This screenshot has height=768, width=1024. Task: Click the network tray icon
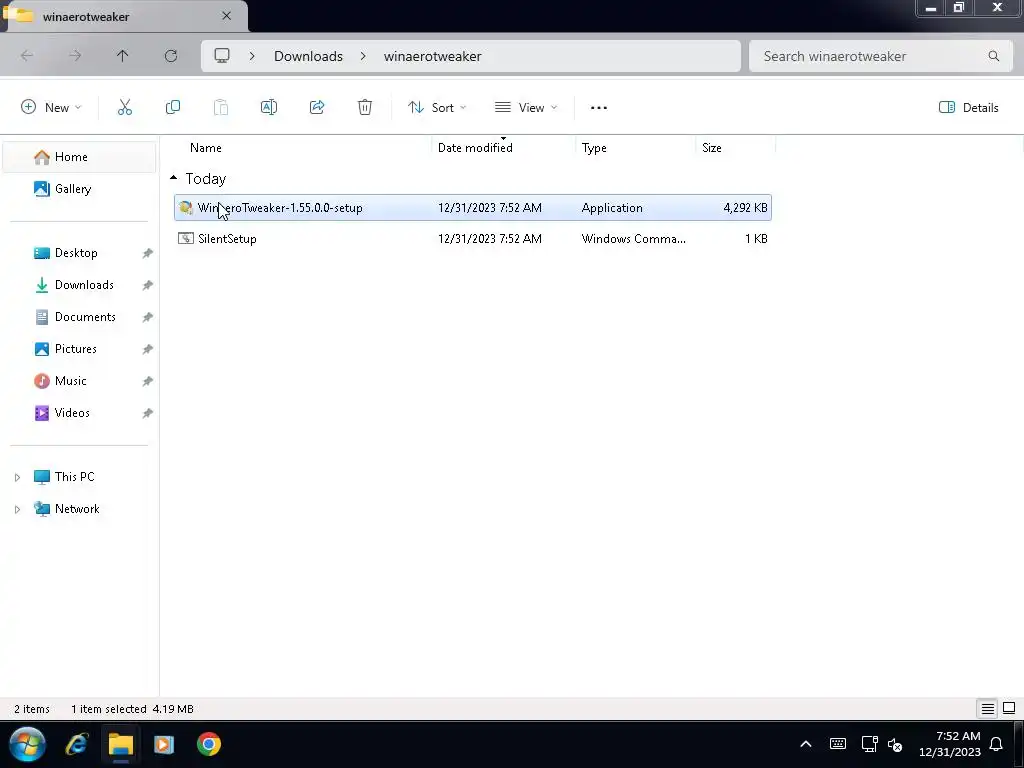click(869, 744)
